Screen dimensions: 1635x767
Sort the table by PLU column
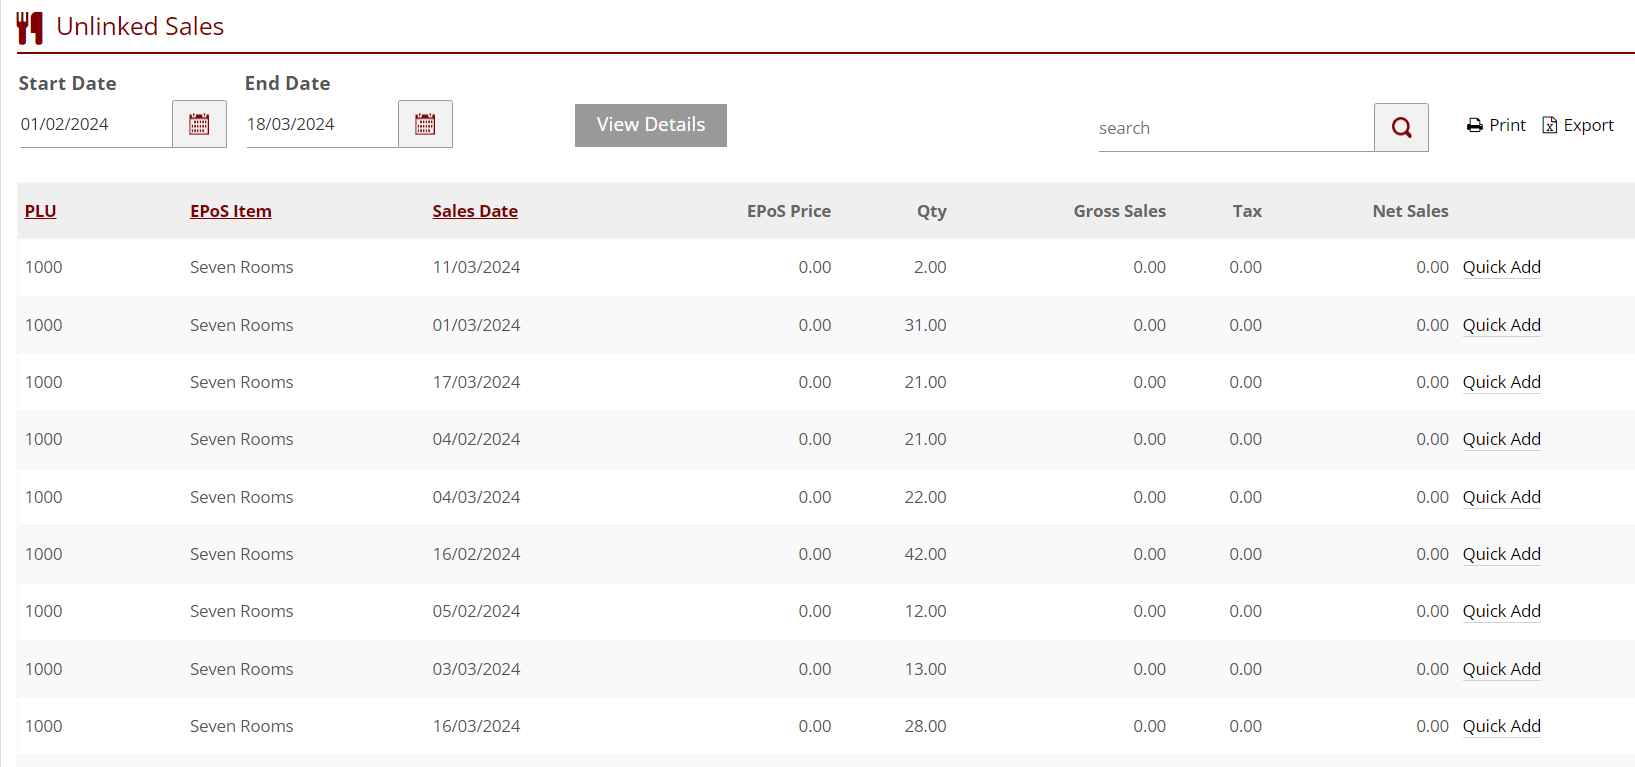[41, 211]
